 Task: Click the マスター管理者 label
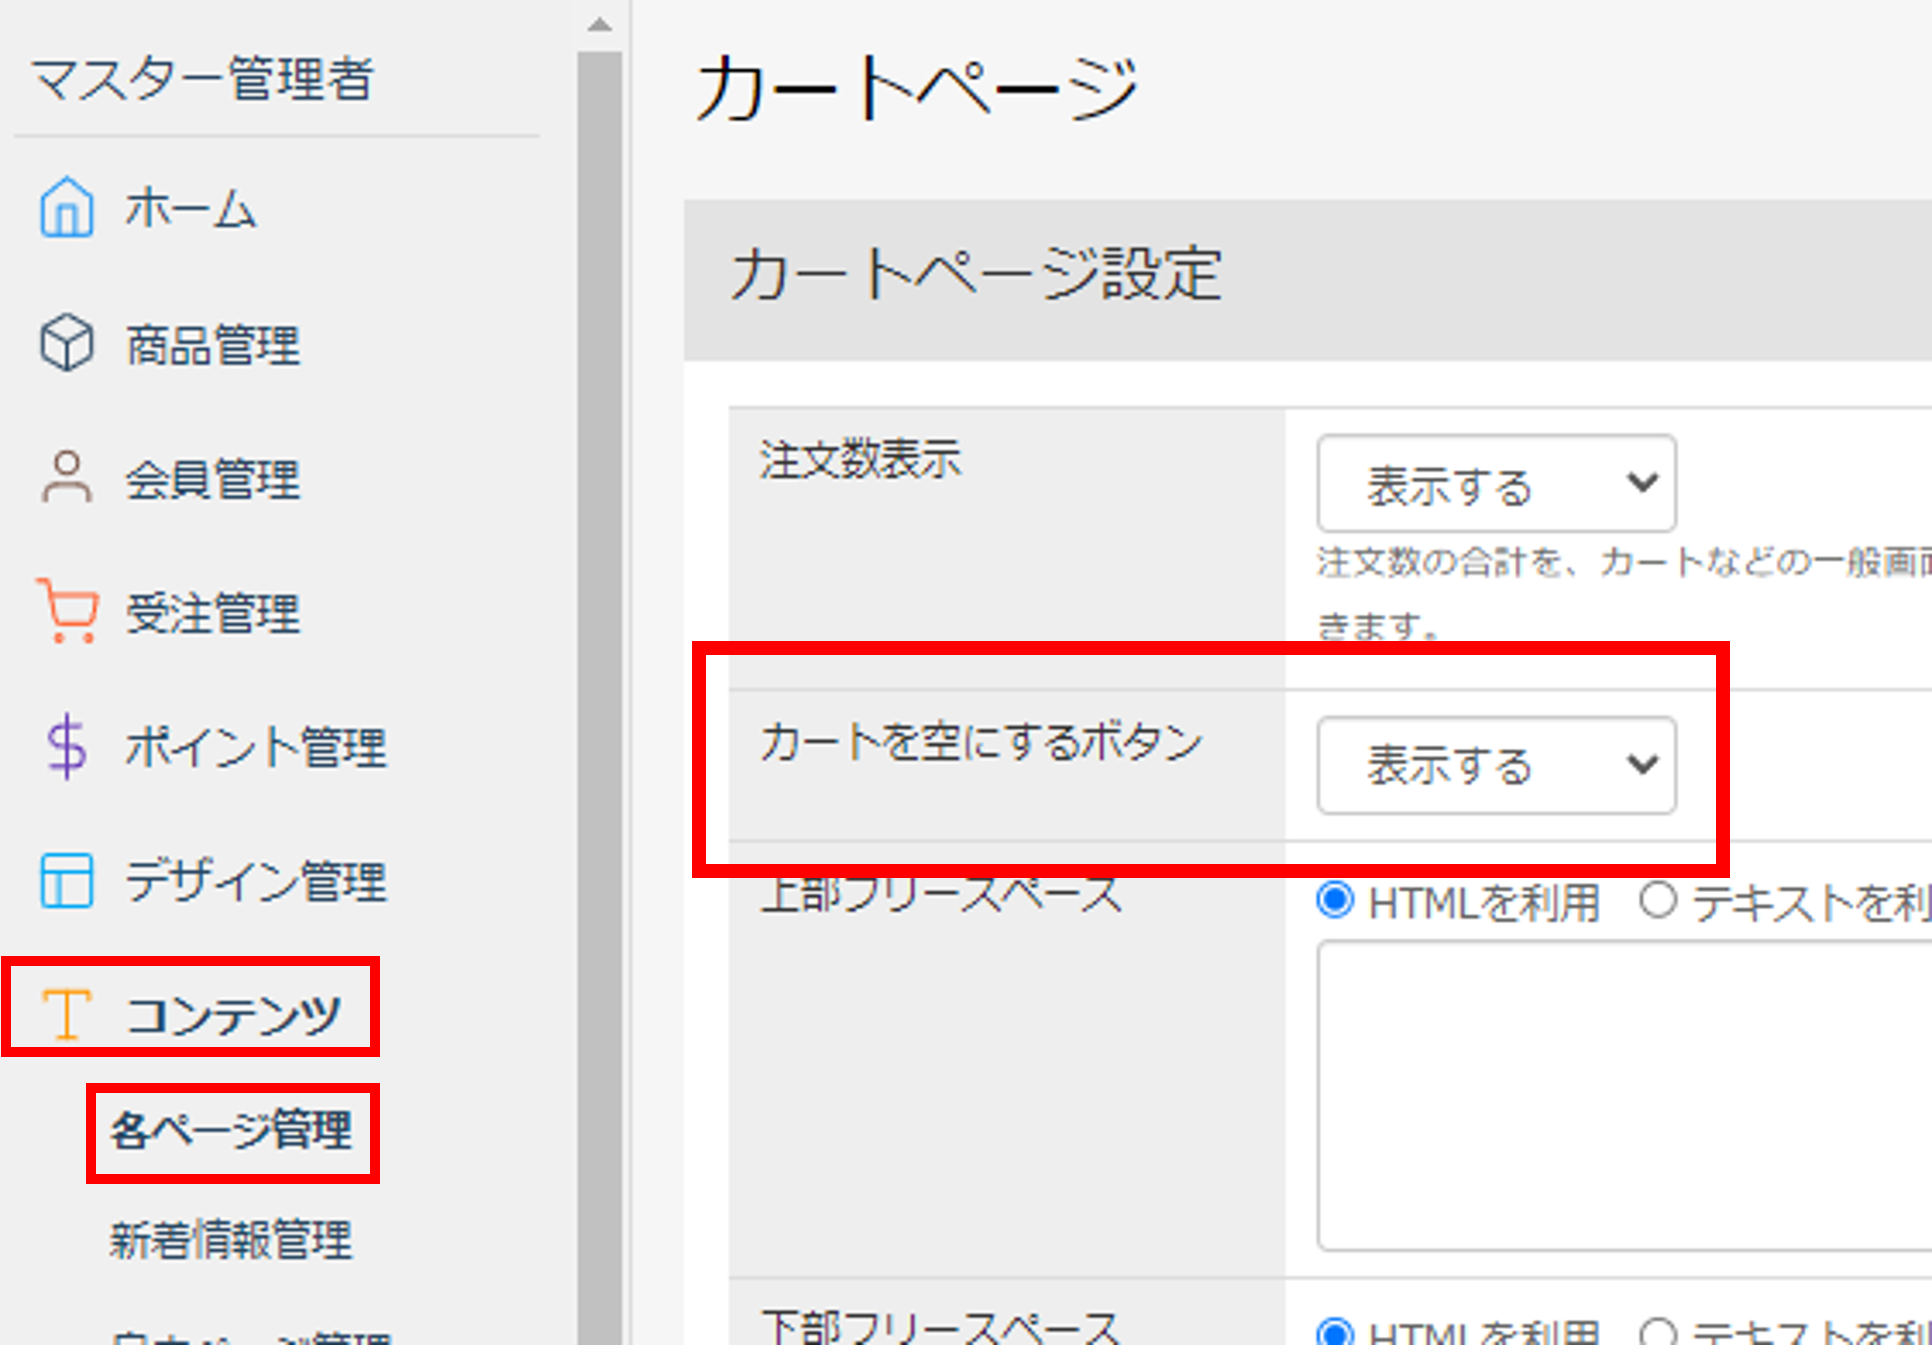[204, 80]
